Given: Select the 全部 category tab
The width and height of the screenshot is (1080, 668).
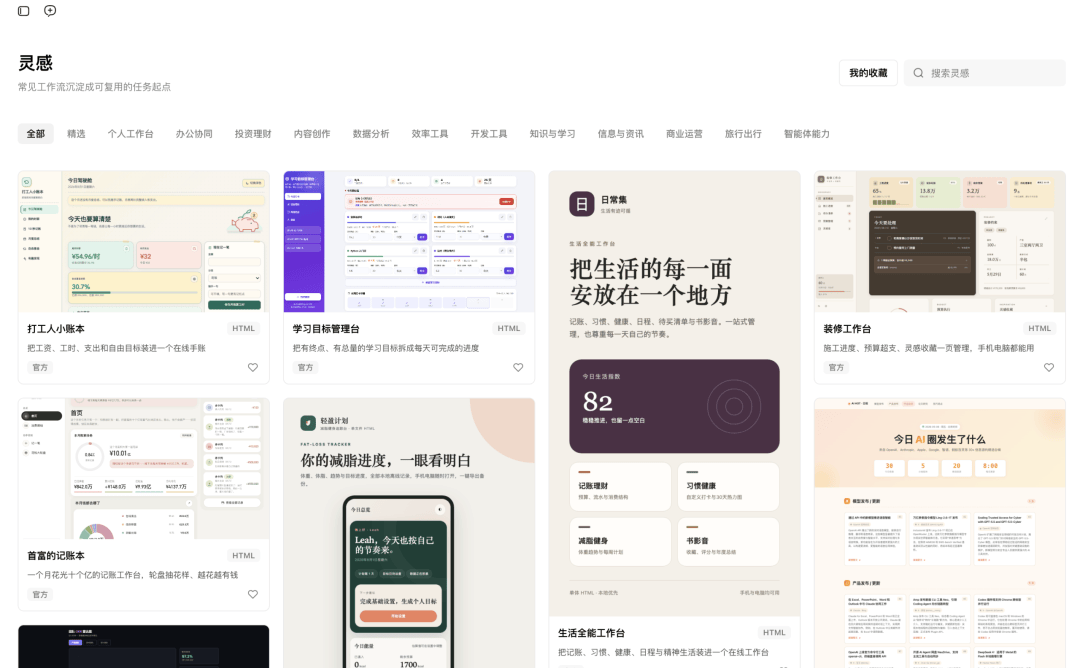Looking at the screenshot, I should pos(36,134).
